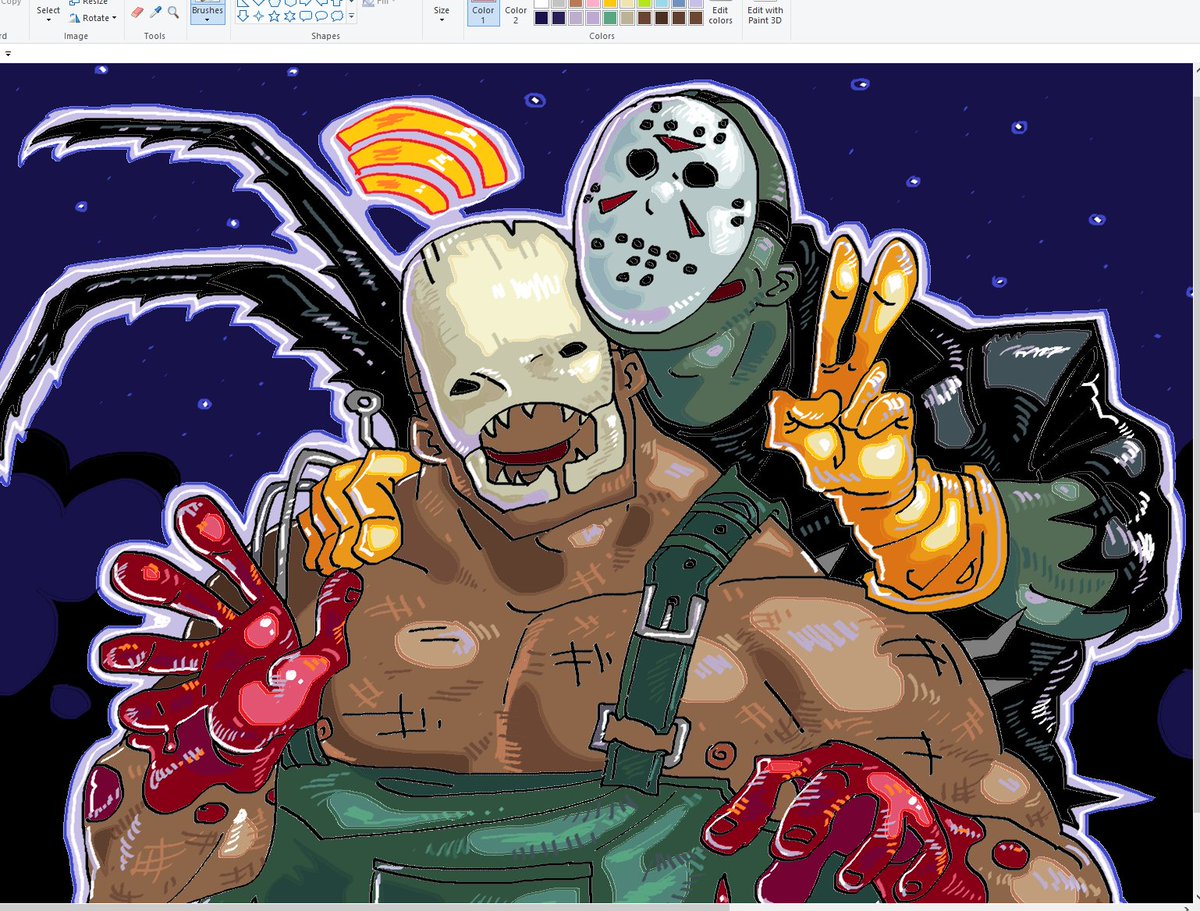Pick the green swatch in the palette

609,18
